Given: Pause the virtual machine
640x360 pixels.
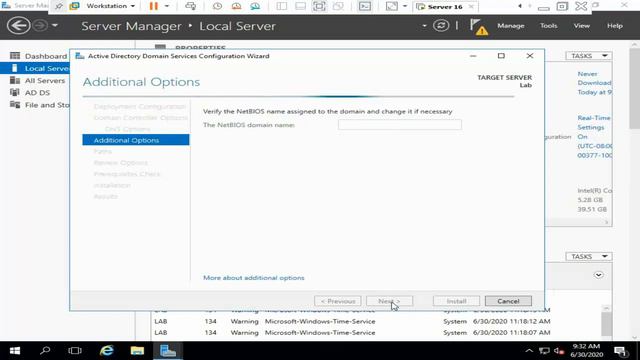Looking at the screenshot, I should (x=153, y=6).
